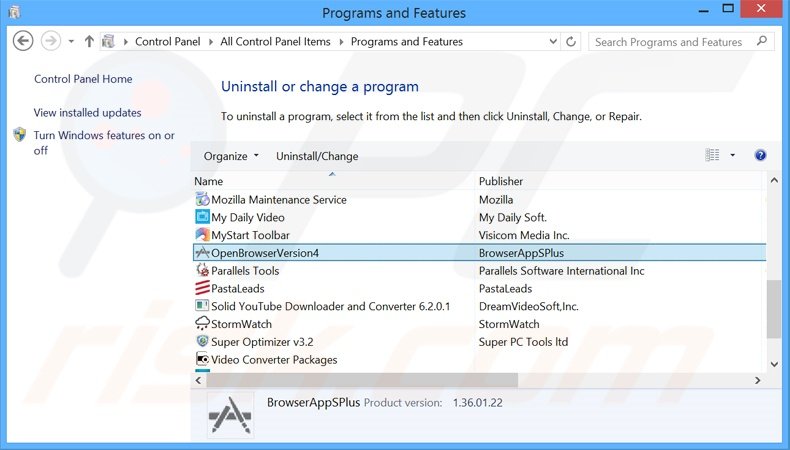
Task: Focus the Search Programs and Features box
Action: click(681, 42)
